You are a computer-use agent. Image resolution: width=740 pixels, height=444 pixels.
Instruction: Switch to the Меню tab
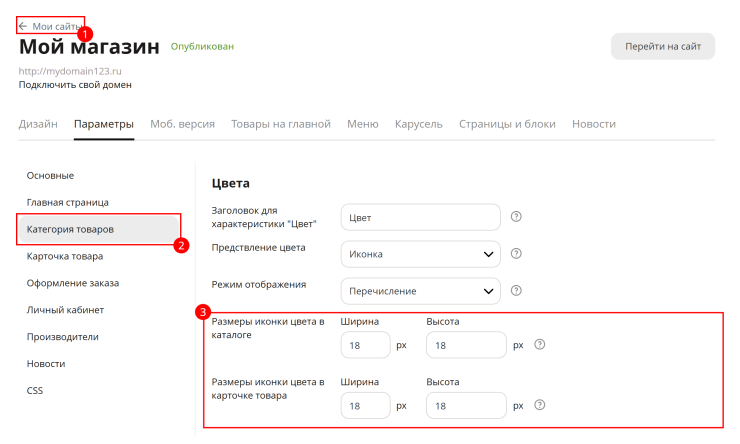point(362,124)
